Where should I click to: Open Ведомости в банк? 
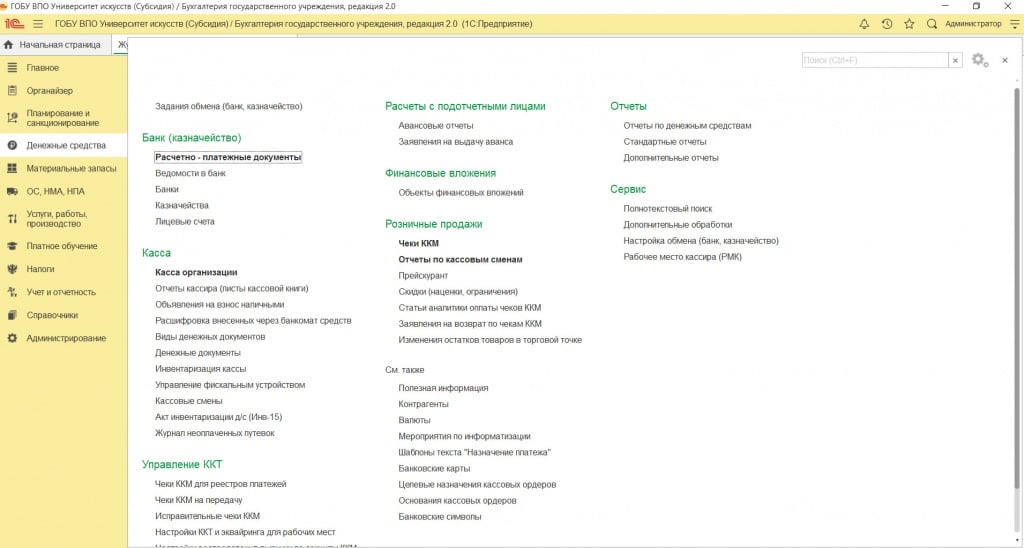coord(191,173)
